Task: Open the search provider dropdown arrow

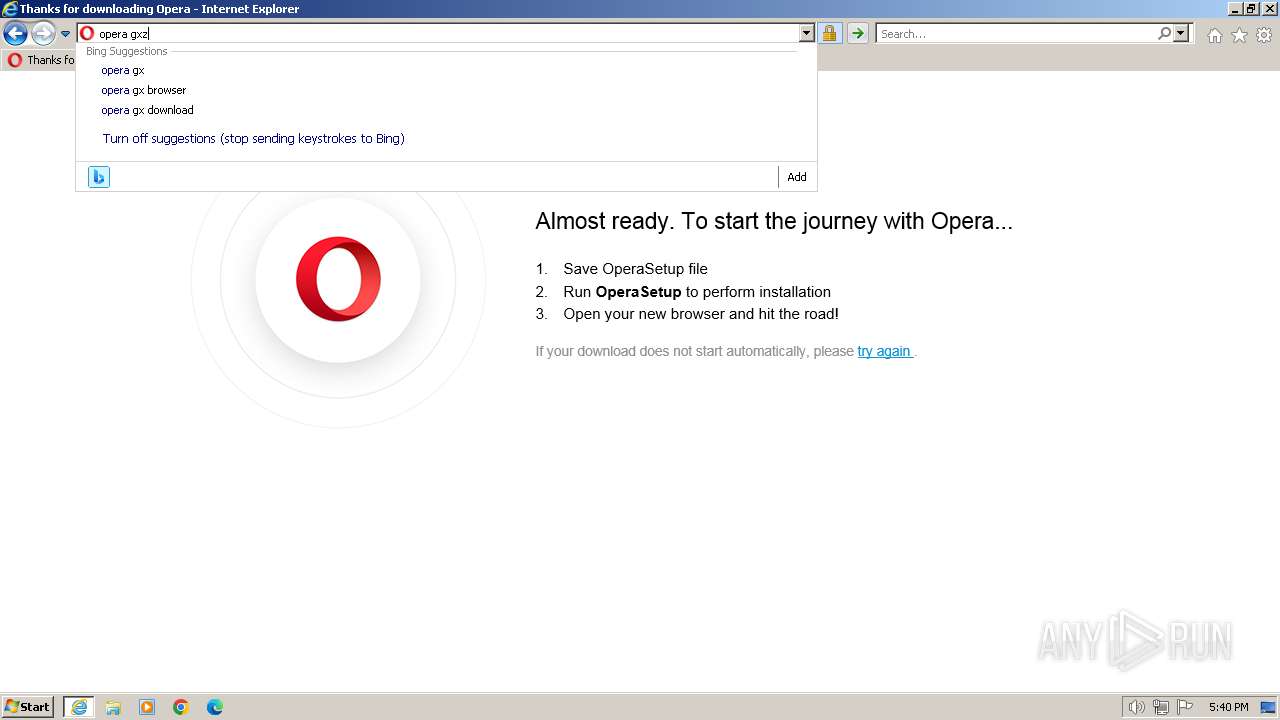Action: tap(1181, 34)
